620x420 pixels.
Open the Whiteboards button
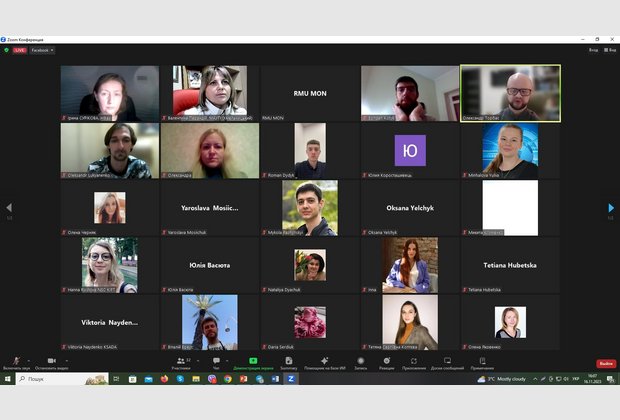pos(447,363)
